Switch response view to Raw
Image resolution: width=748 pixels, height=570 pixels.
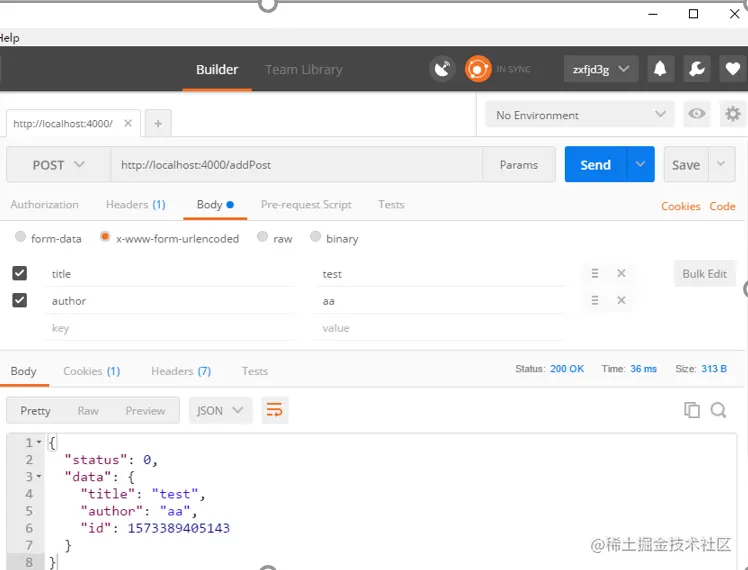coord(88,411)
